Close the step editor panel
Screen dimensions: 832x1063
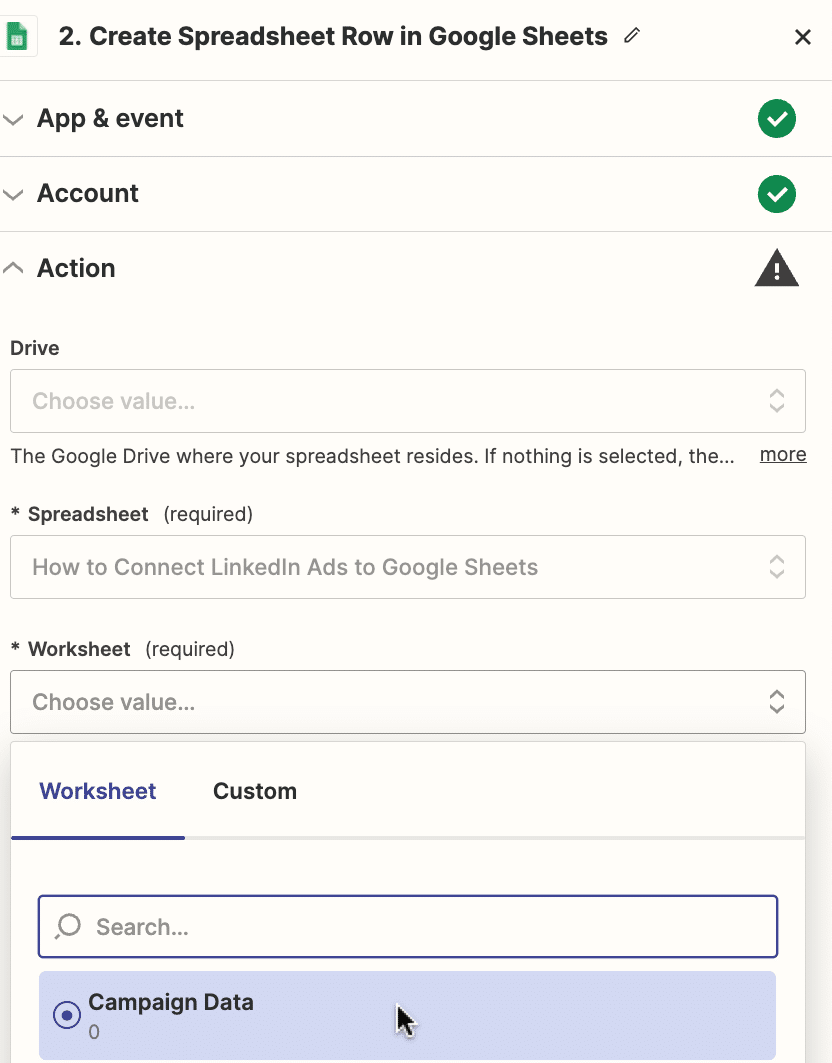pos(803,37)
